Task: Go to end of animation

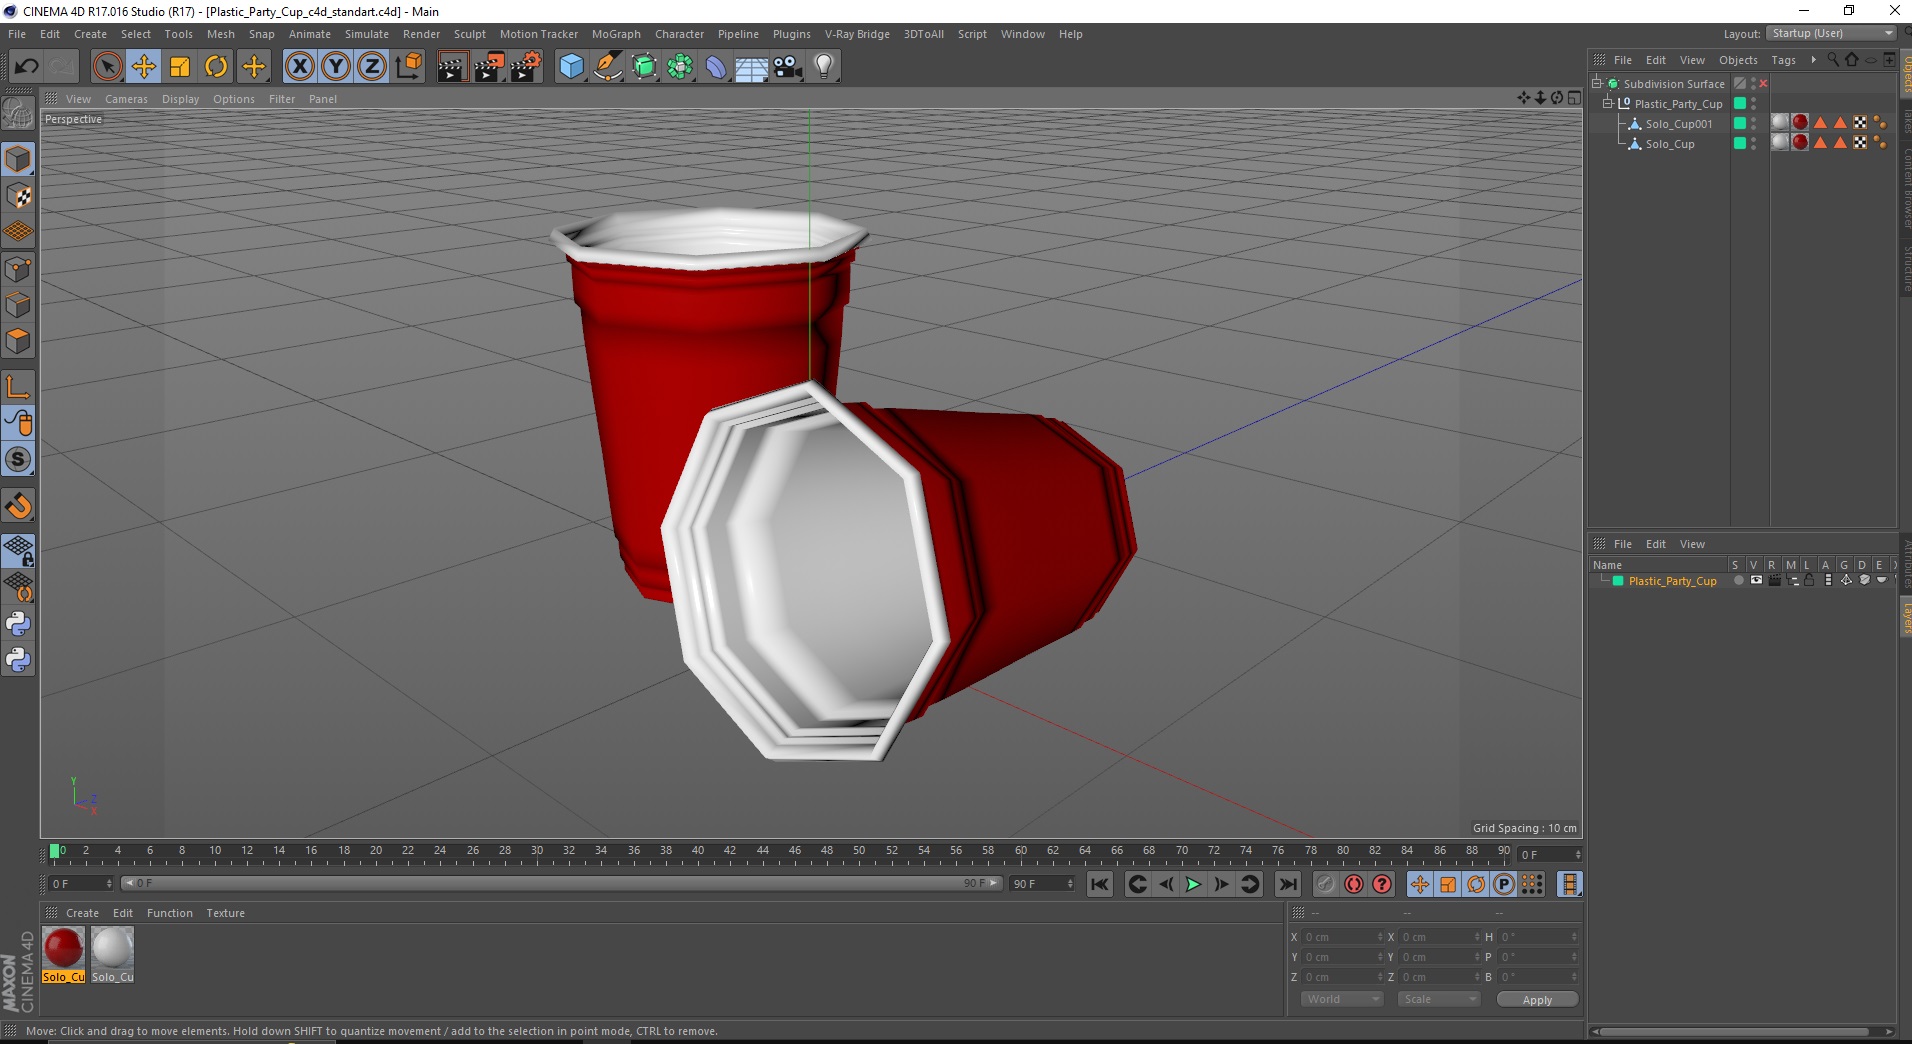Action: [x=1288, y=884]
